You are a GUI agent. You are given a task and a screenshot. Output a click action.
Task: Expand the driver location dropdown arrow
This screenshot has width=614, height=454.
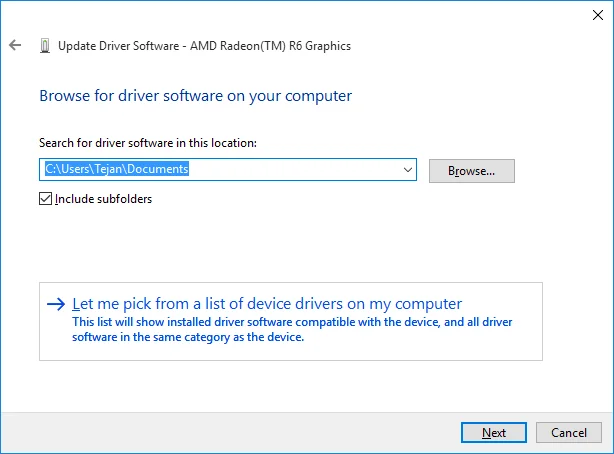[x=408, y=170]
